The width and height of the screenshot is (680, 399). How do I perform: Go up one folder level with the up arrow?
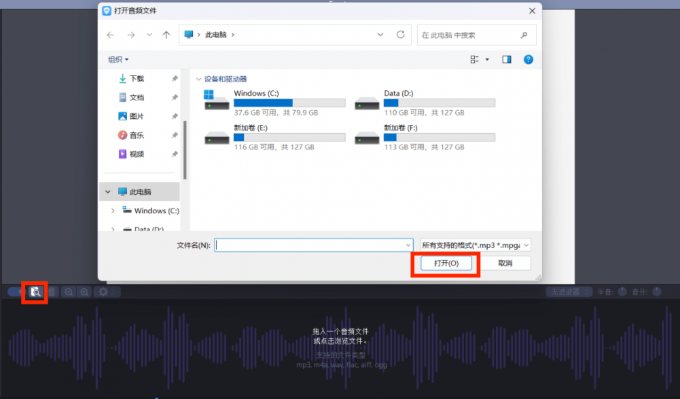coord(167,35)
